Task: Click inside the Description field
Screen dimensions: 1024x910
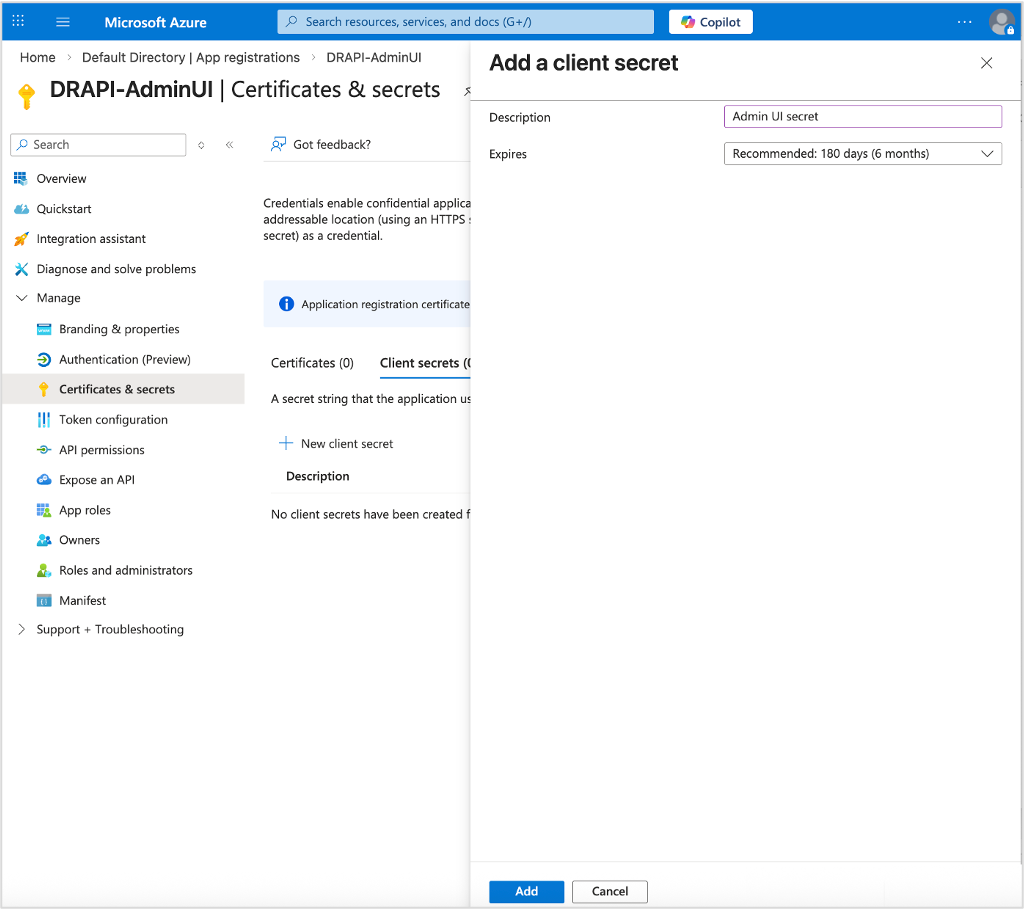Action: [862, 116]
